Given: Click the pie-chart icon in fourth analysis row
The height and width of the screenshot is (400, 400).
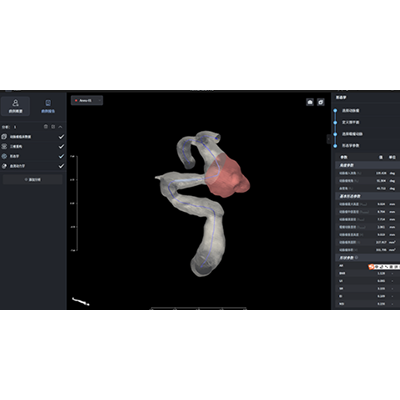Looking at the screenshot, I should (4, 166).
